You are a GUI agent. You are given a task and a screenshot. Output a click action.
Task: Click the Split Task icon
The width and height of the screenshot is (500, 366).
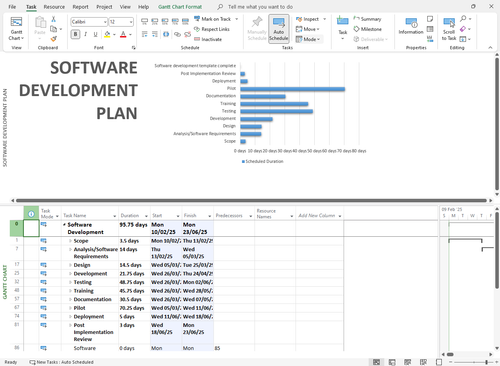pos(166,34)
